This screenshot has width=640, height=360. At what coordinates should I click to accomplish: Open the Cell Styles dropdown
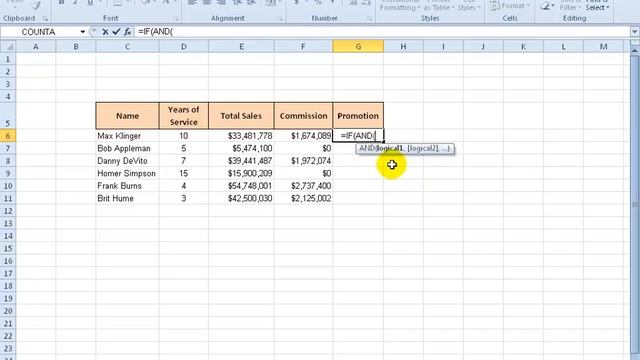tap(468, 6)
